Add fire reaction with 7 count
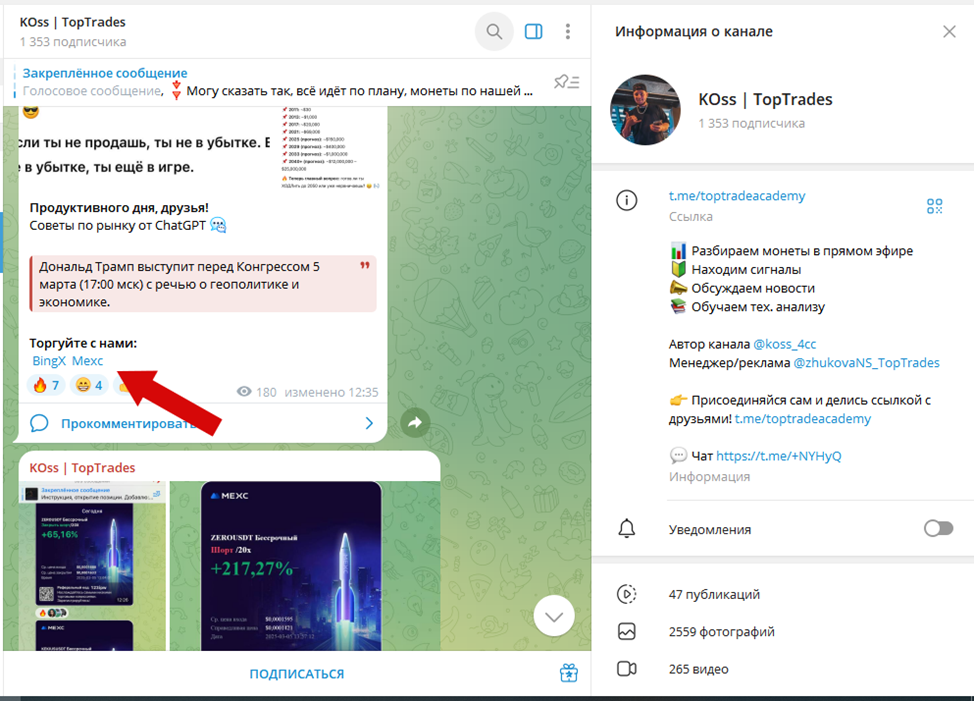This screenshot has height=701, width=974. [47, 386]
